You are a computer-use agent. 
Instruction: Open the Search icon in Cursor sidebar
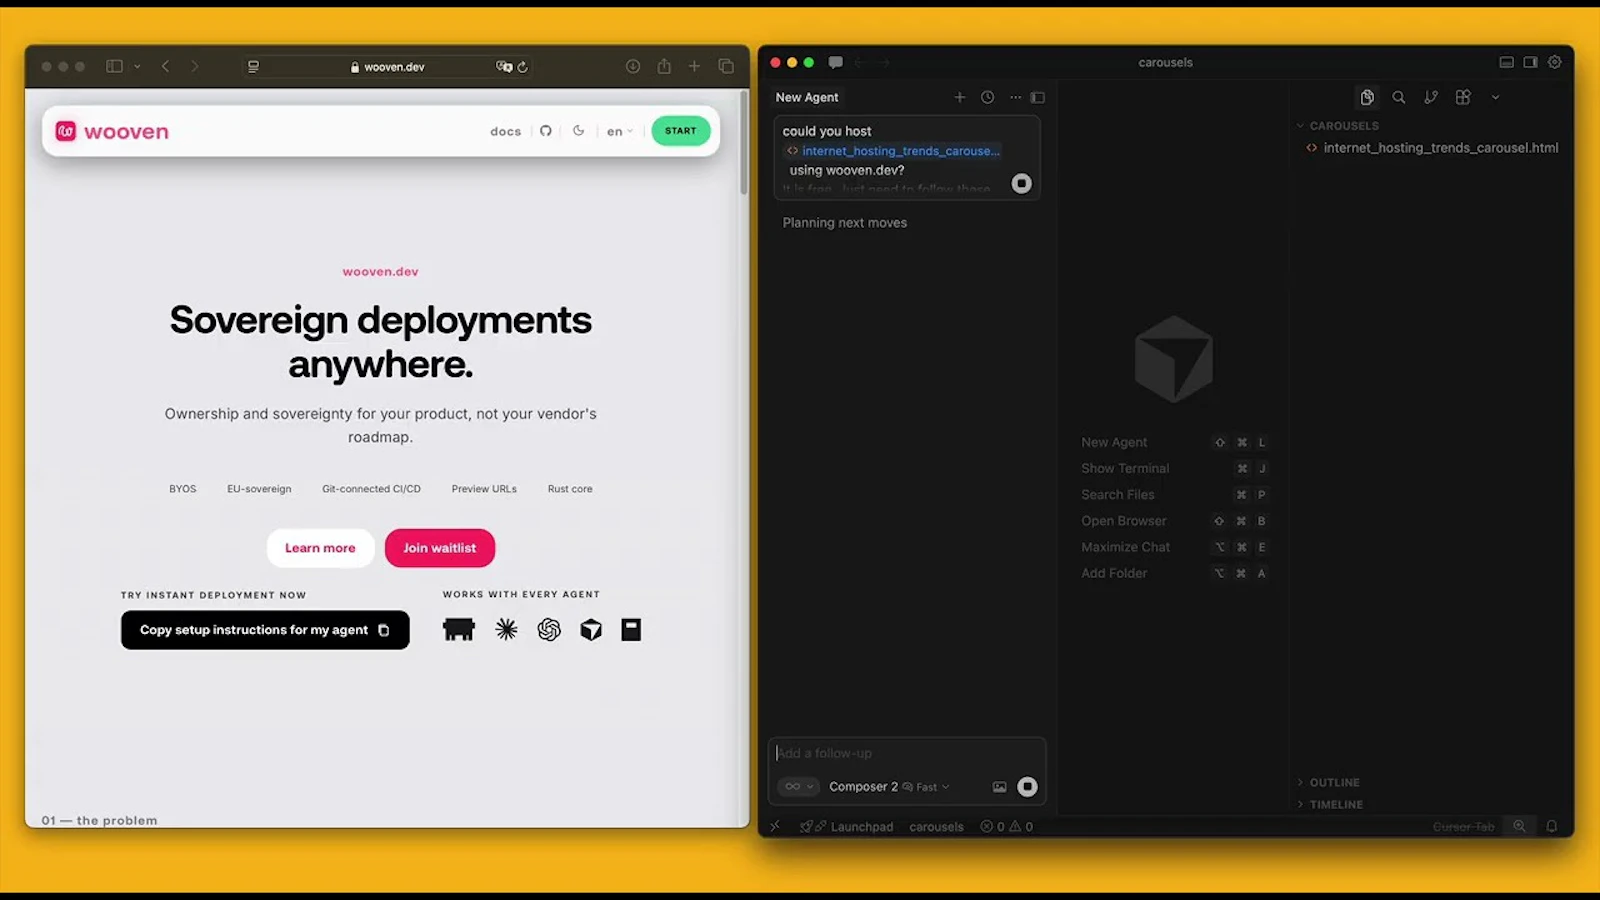pos(1399,97)
